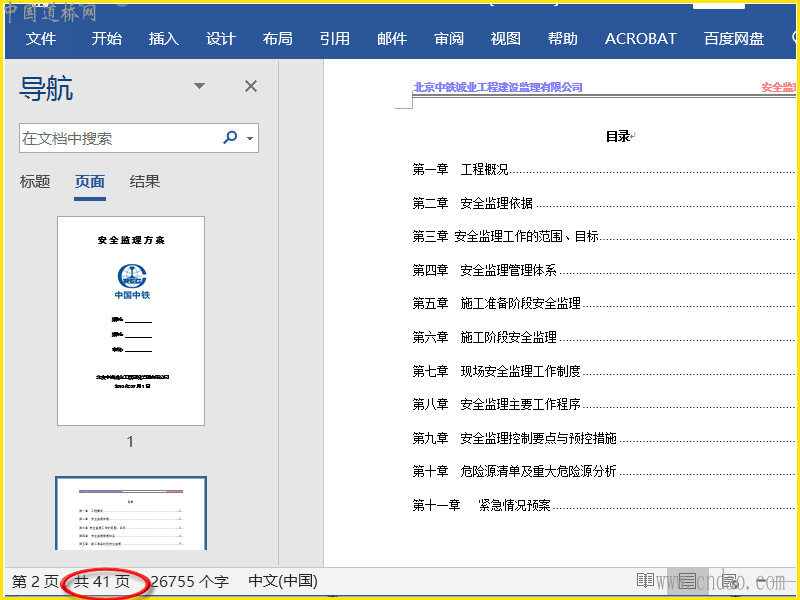Switch to the 视图 ribbon tab

(506, 39)
